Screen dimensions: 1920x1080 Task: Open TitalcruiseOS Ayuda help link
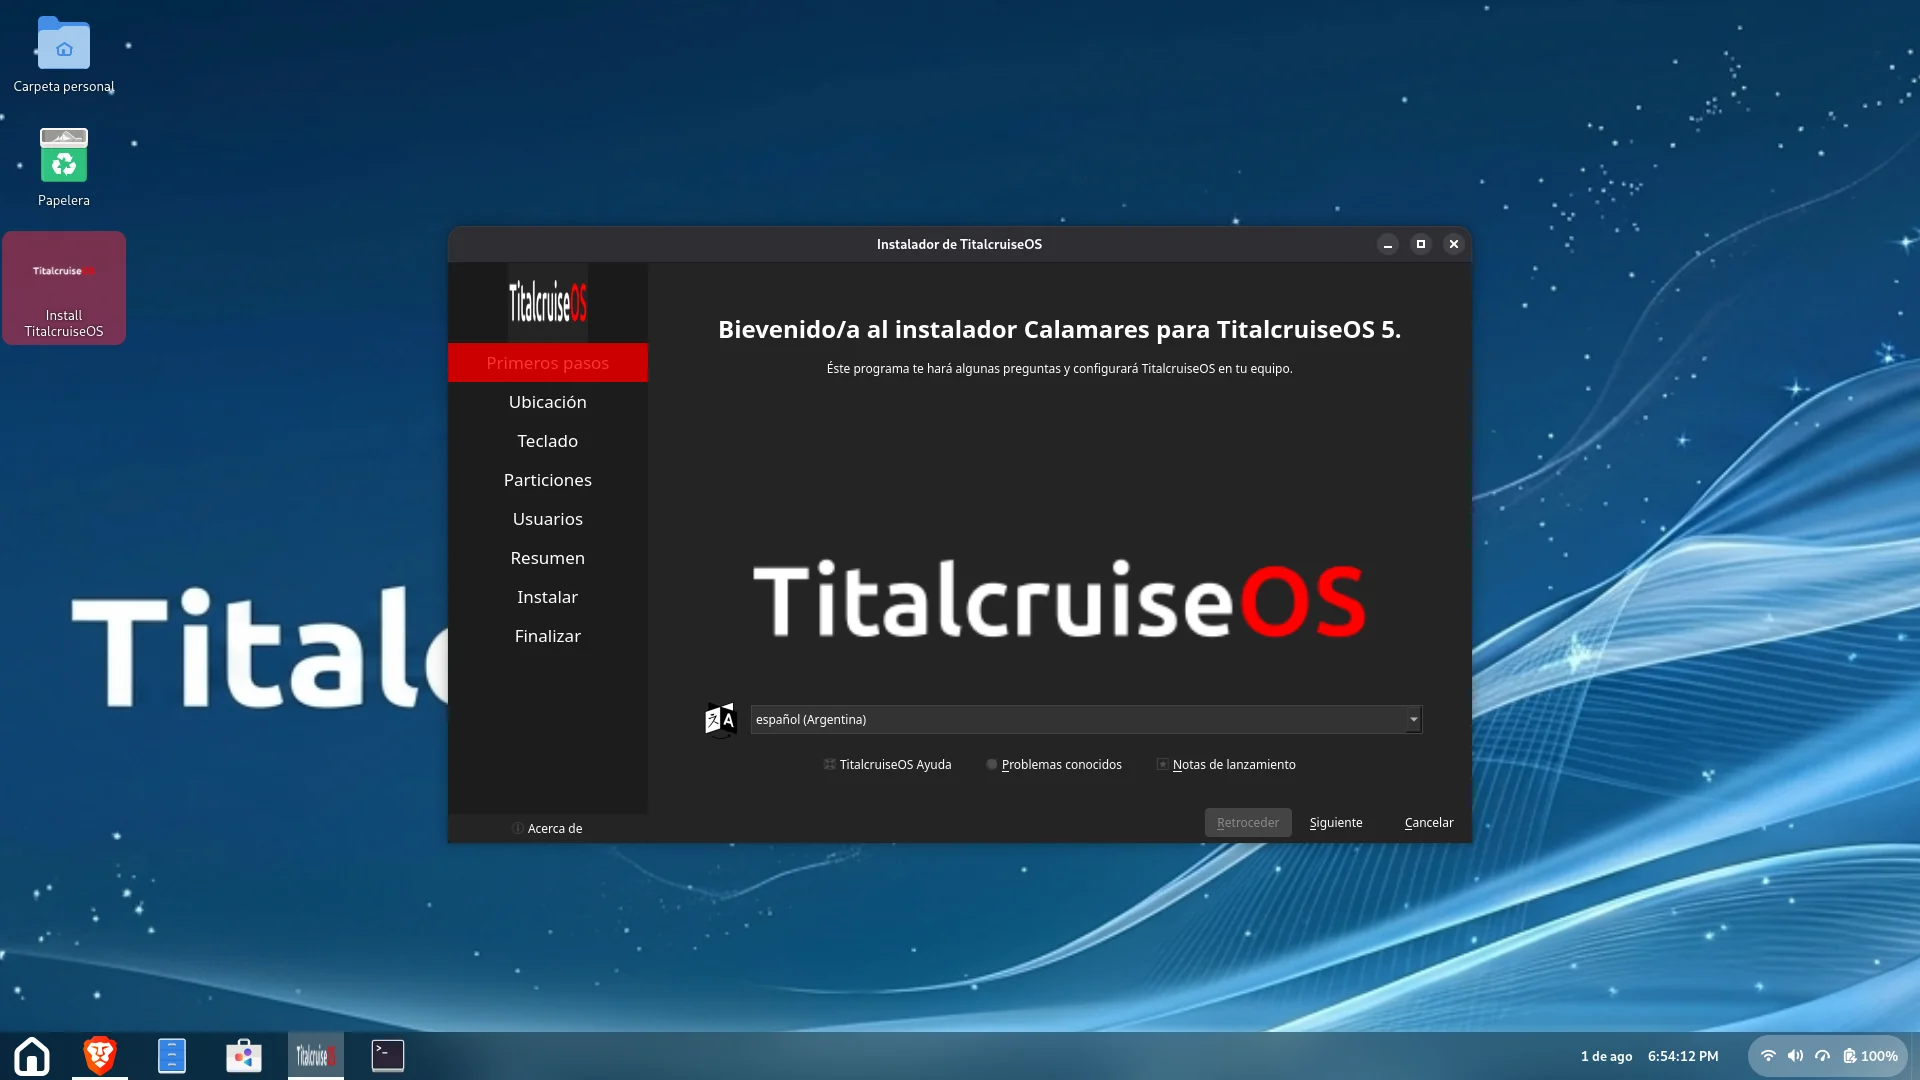[888, 765]
